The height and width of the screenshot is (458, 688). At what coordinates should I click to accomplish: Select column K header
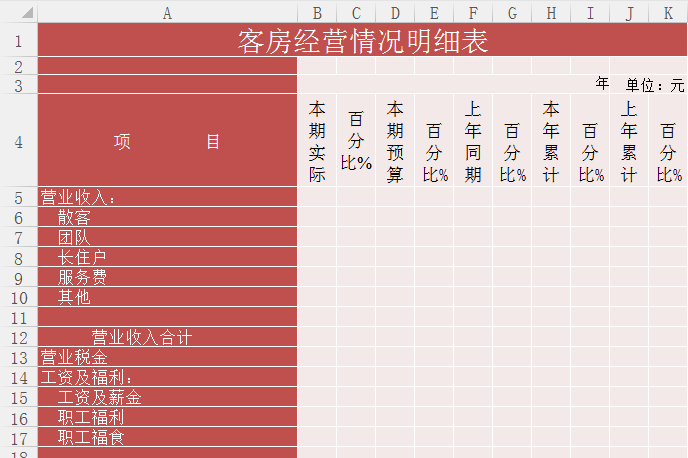point(668,12)
